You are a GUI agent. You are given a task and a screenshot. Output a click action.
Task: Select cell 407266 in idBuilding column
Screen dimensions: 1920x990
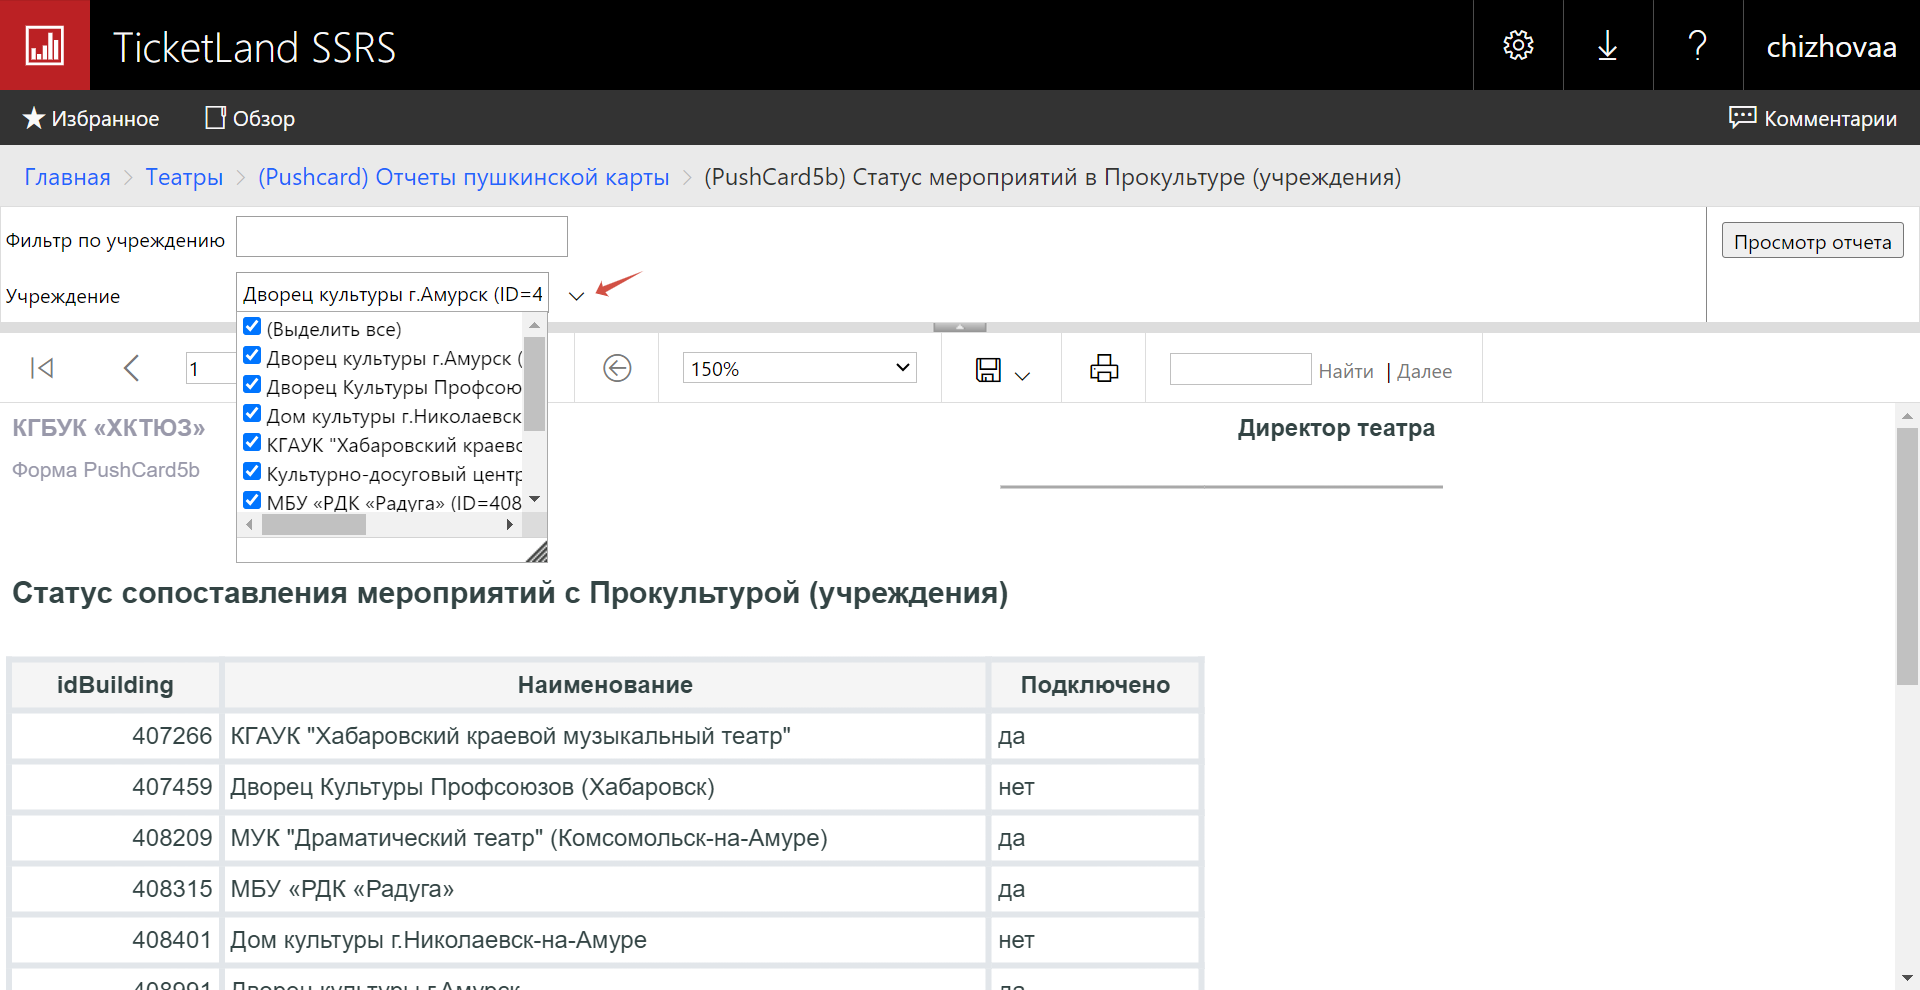[x=115, y=736]
